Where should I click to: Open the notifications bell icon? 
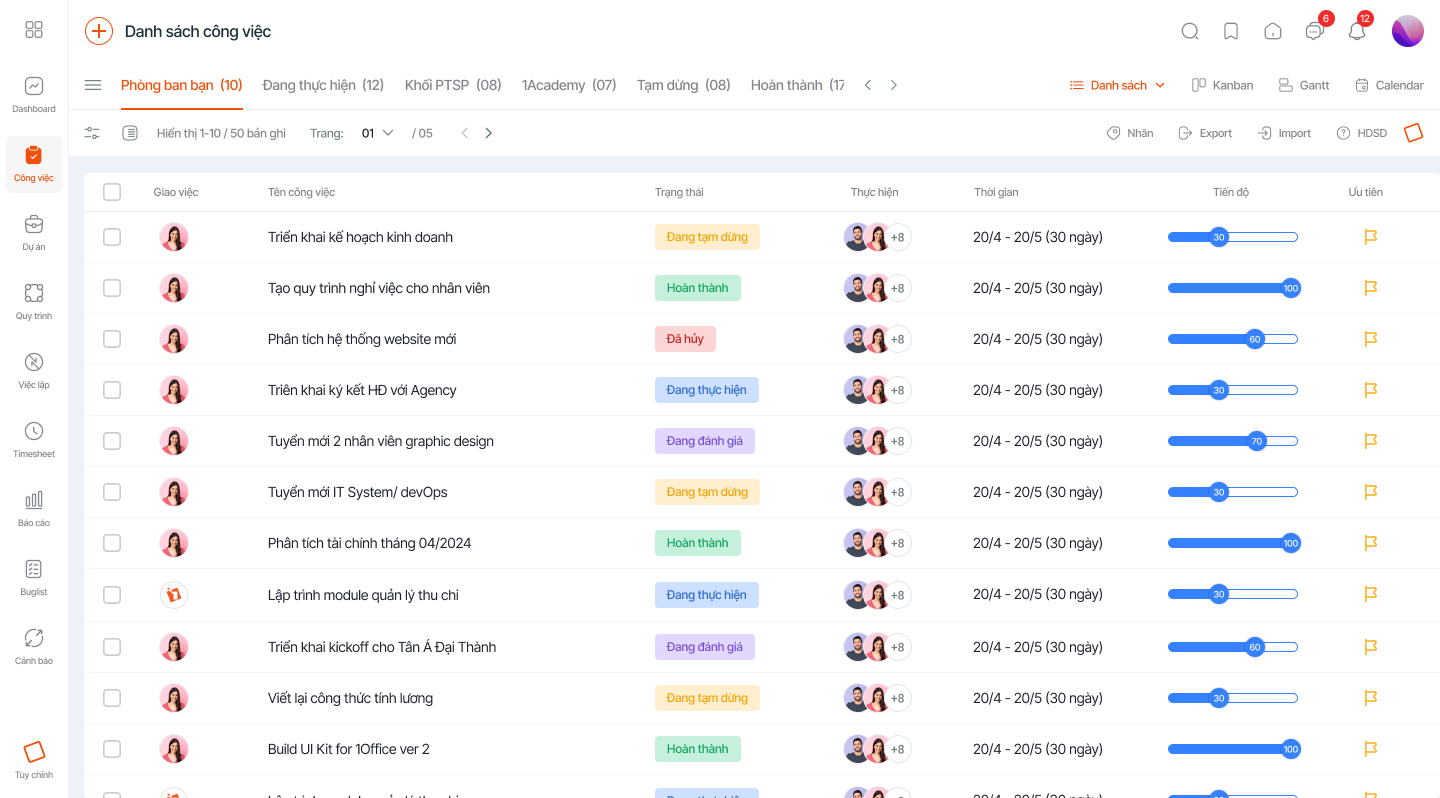[1356, 31]
